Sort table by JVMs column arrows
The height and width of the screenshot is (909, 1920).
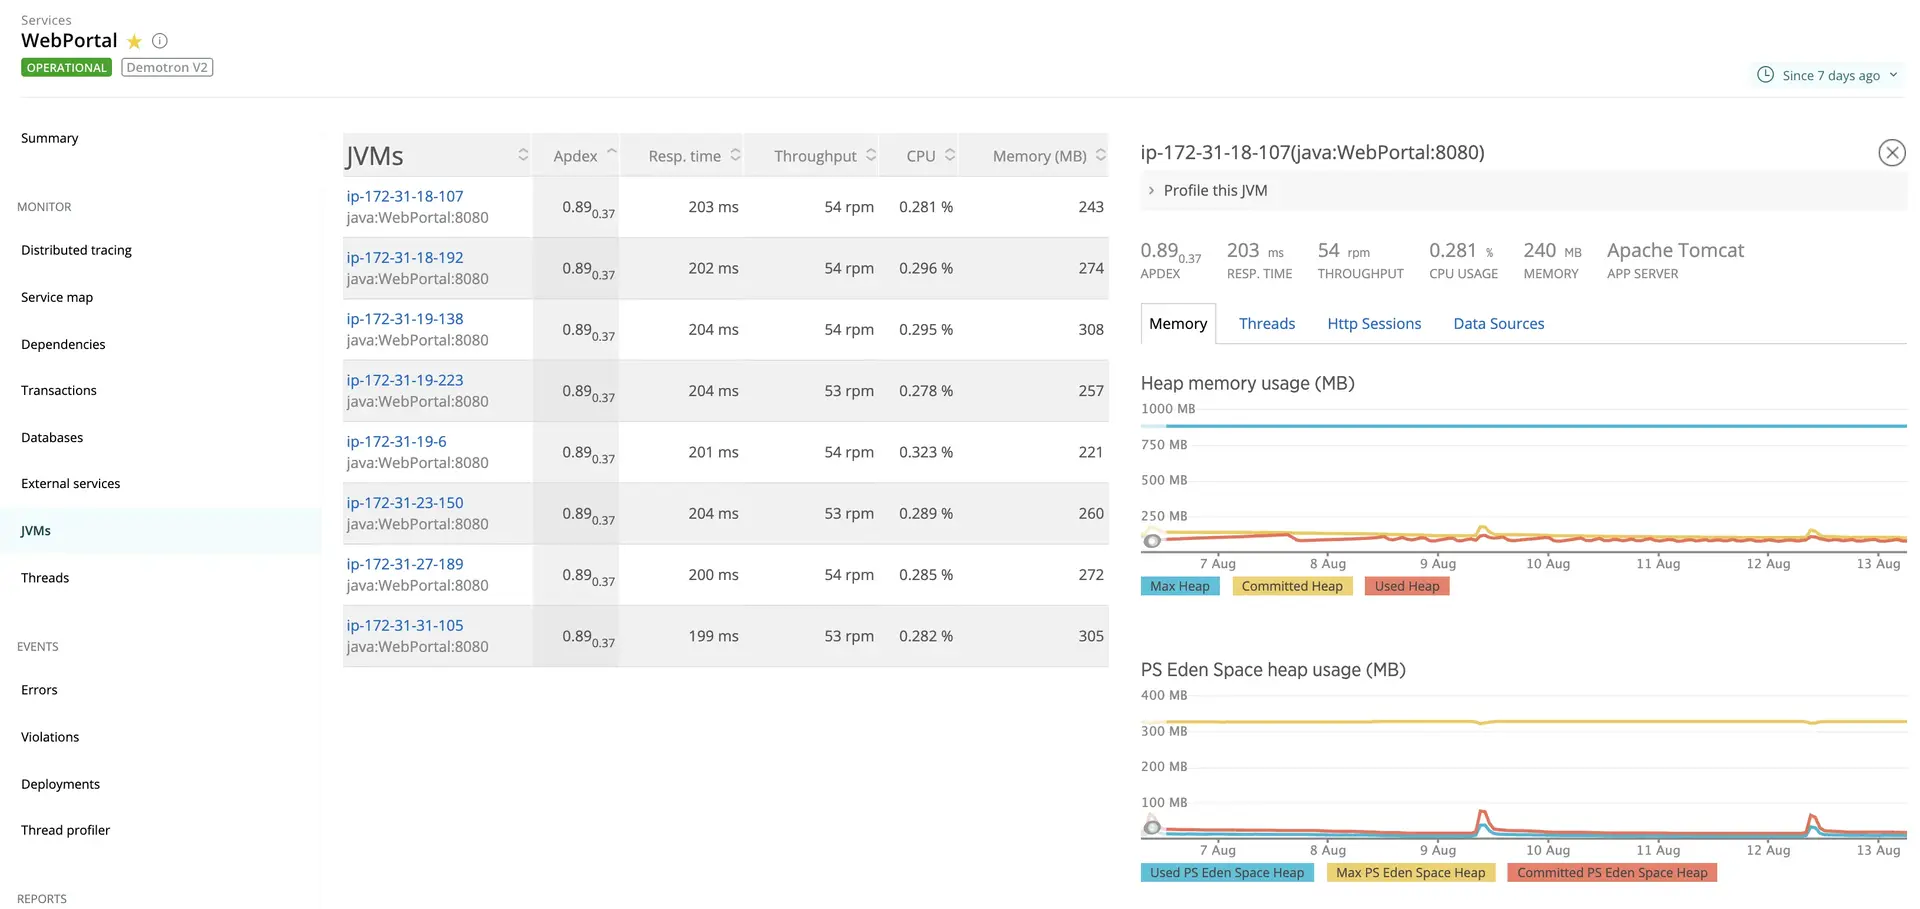522,155
